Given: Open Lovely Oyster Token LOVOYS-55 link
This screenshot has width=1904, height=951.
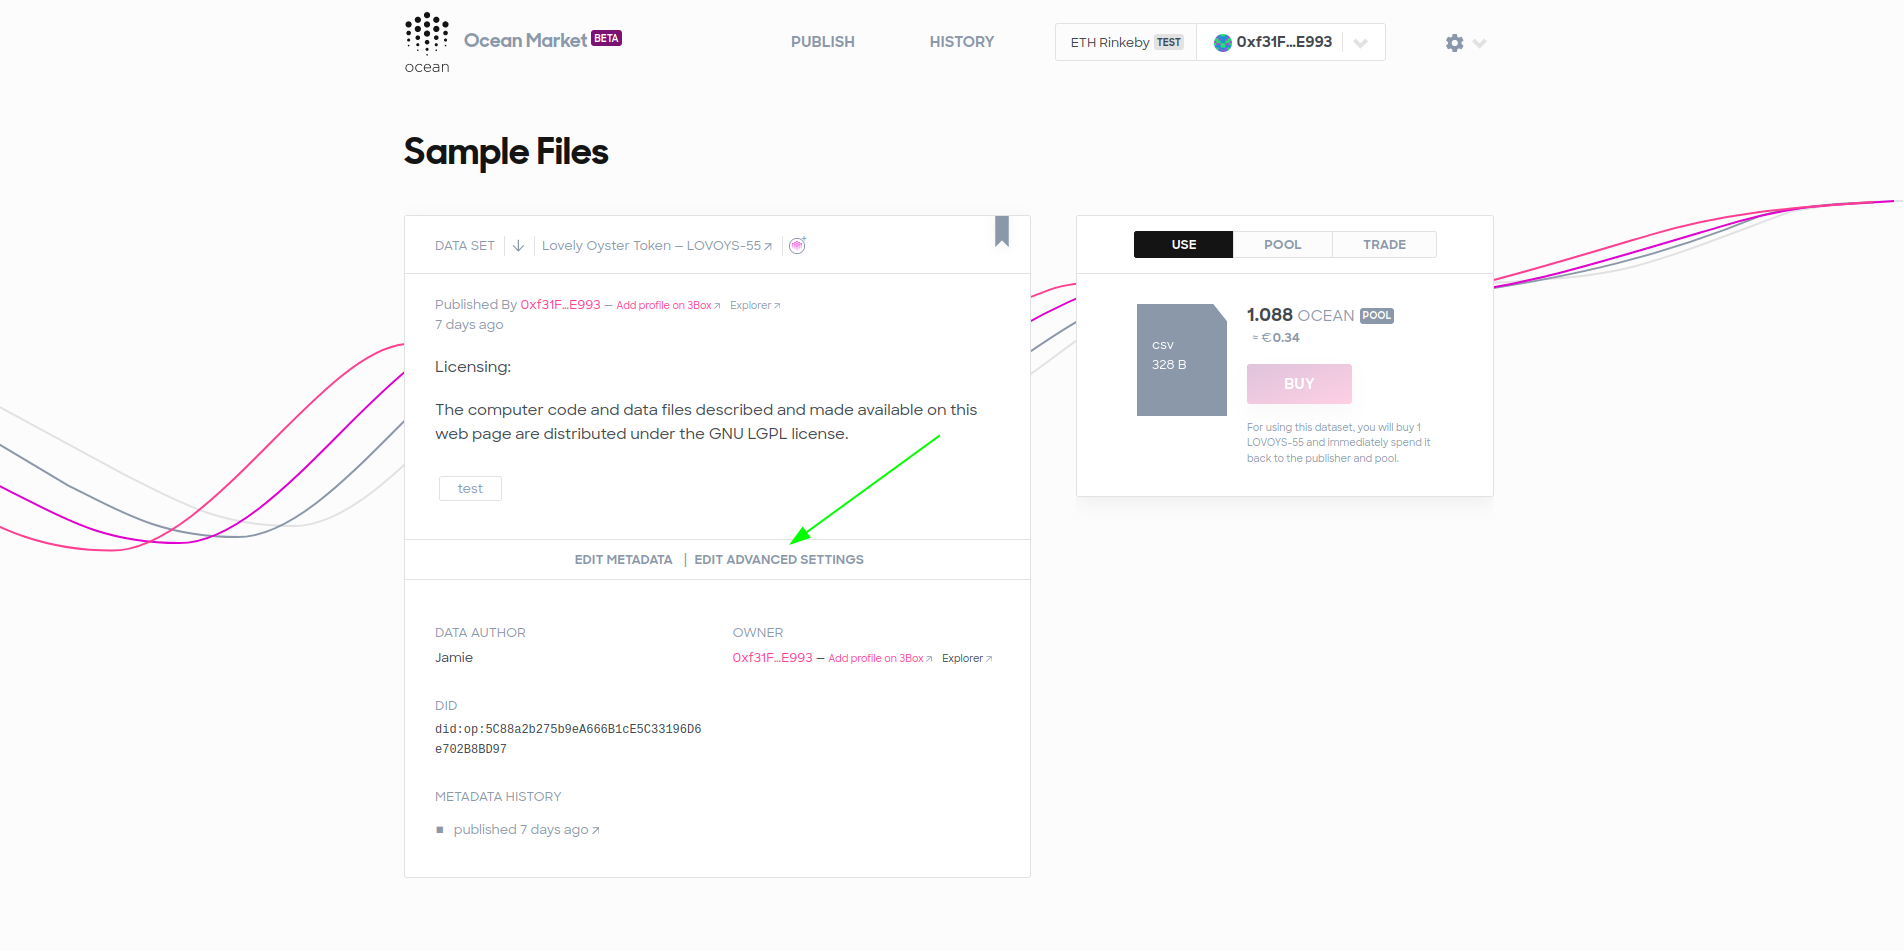Looking at the screenshot, I should tap(657, 246).
